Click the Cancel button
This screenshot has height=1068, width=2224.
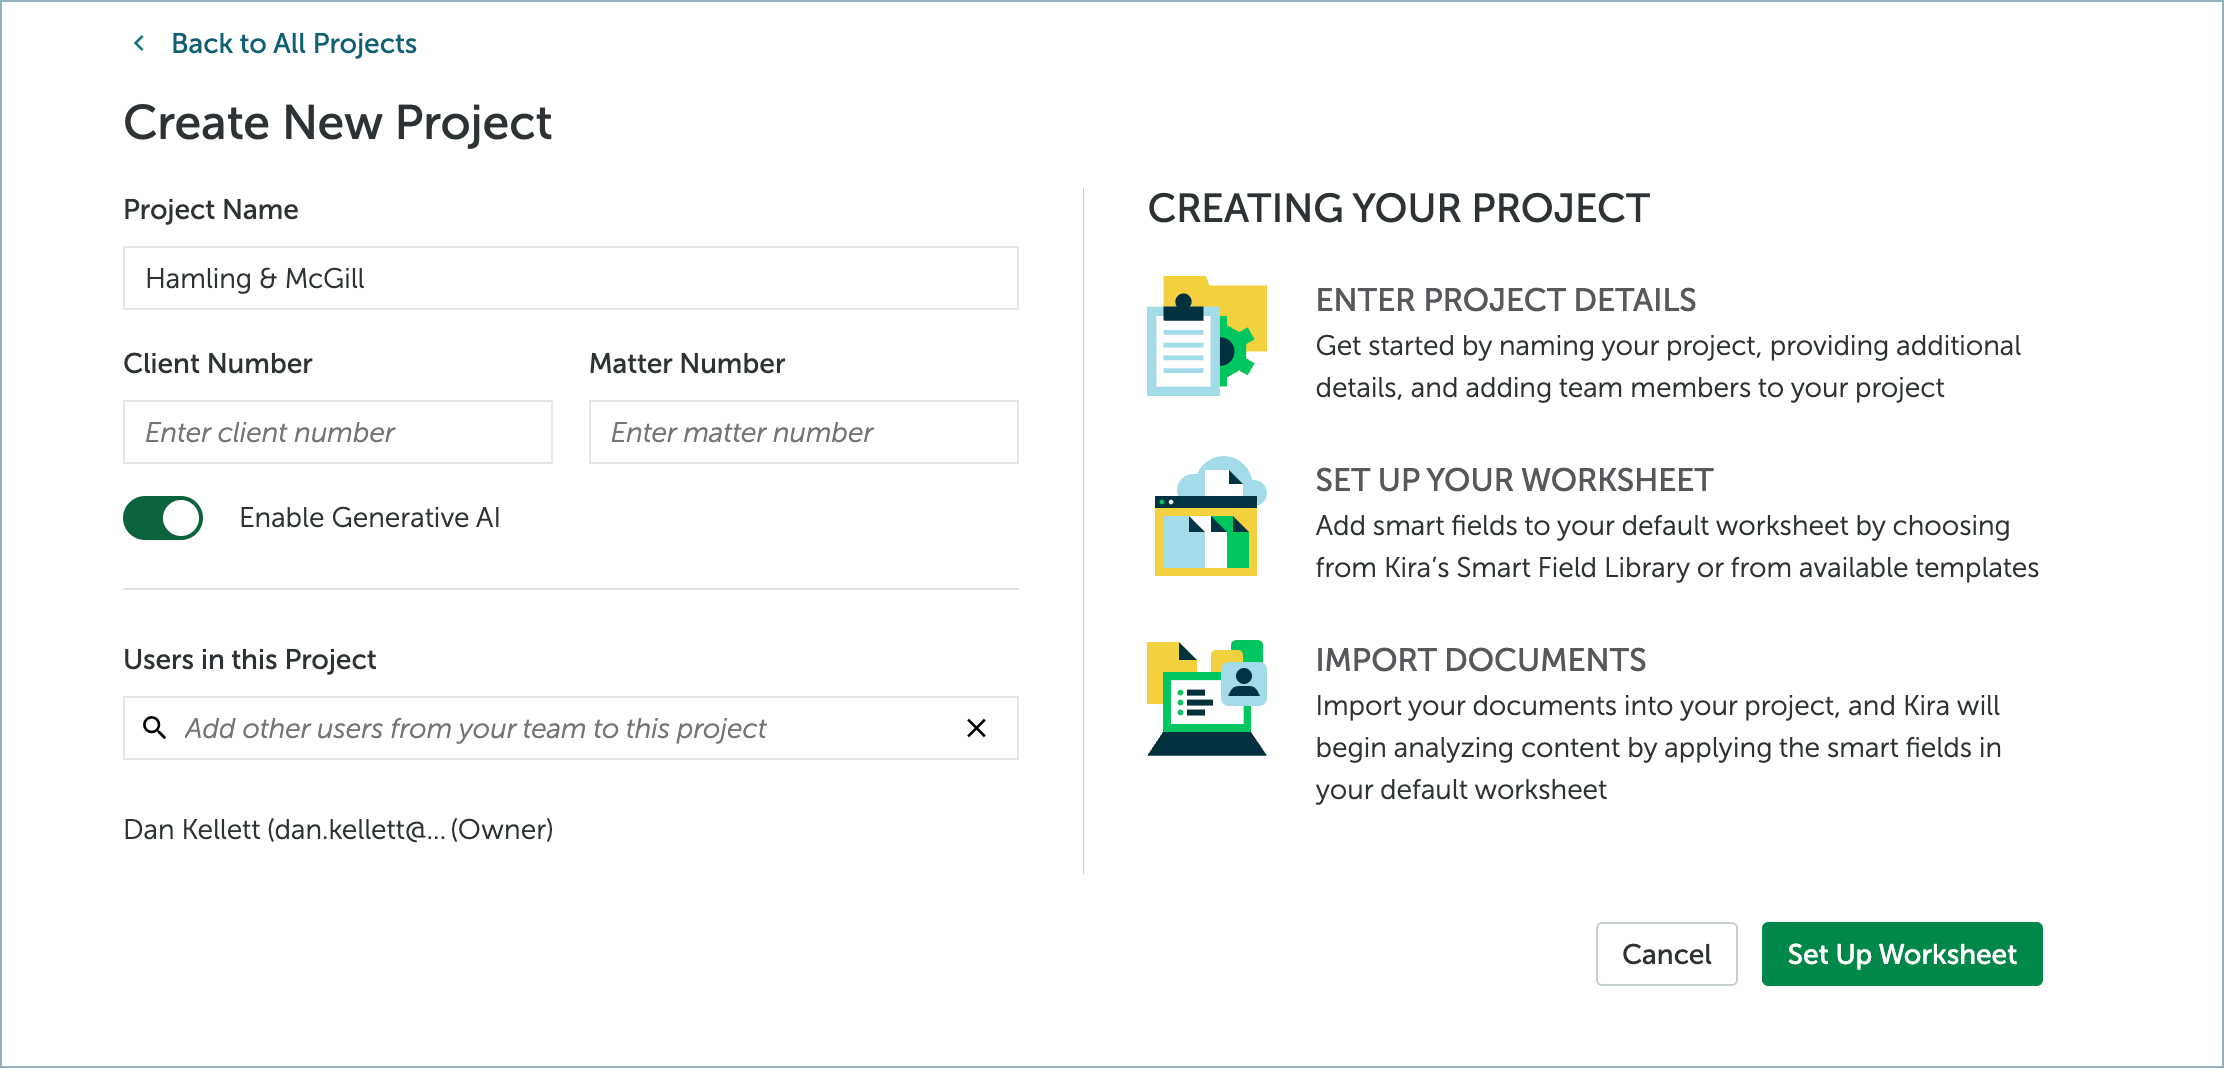point(1666,954)
